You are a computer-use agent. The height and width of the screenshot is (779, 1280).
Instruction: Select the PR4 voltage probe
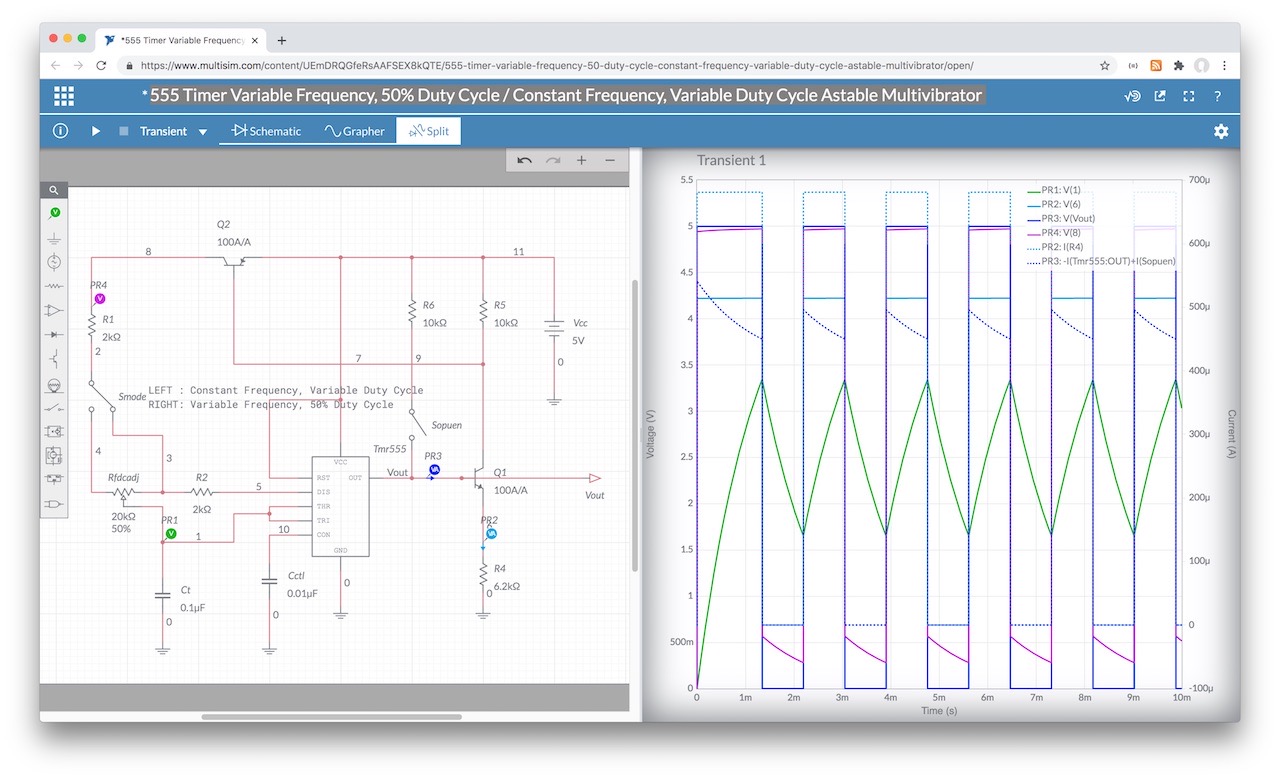[x=99, y=298]
